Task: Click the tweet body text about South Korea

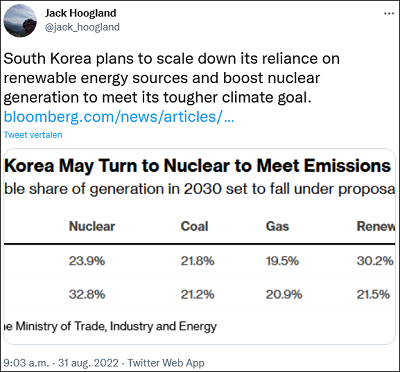Action: pyautogui.click(x=171, y=78)
